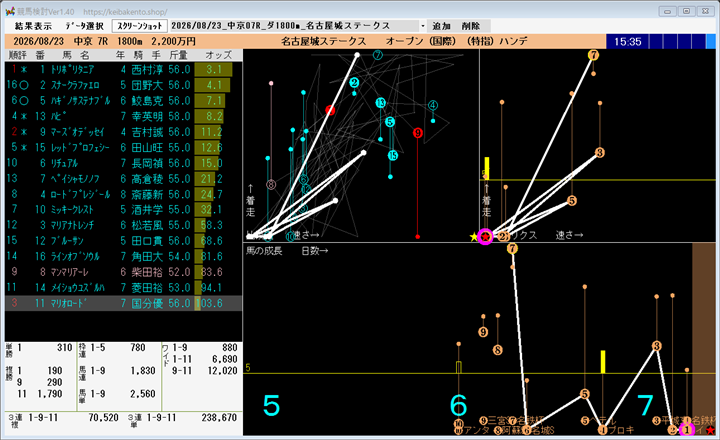
Task: Open the race selection dropdown arrow
Action: pos(422,26)
